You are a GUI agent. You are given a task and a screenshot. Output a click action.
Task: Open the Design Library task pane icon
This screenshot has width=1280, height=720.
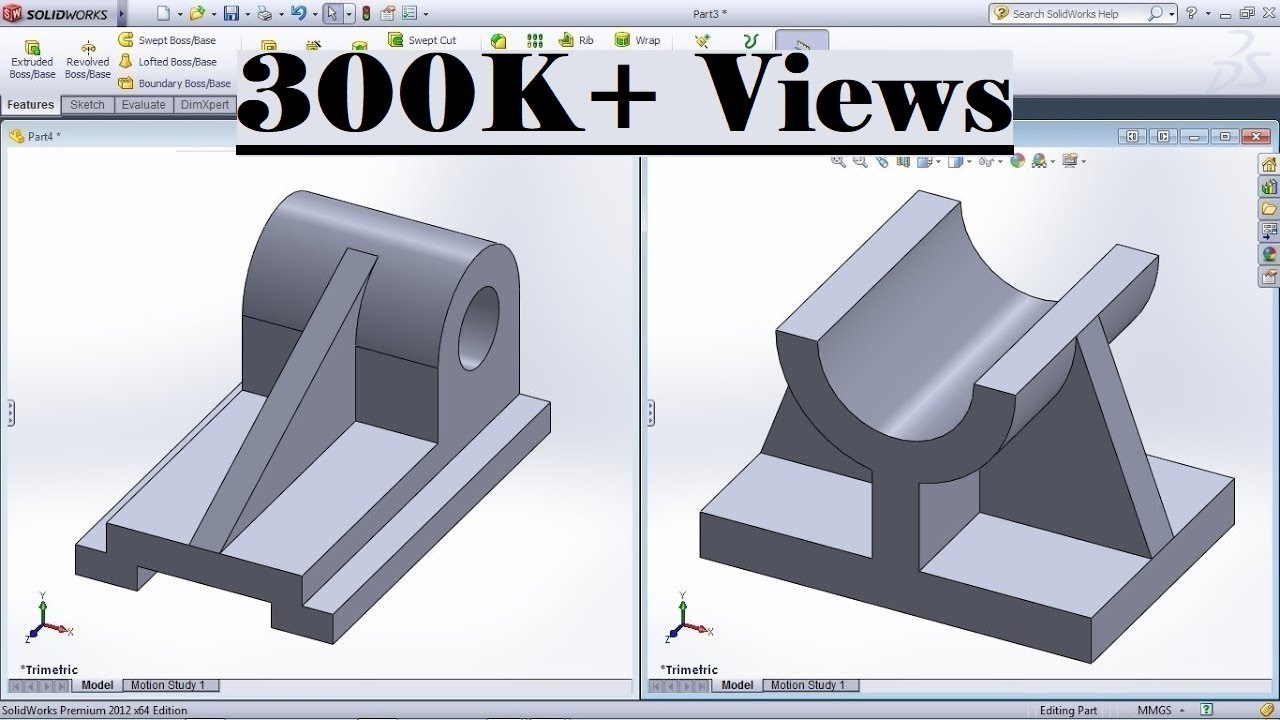click(1270, 187)
